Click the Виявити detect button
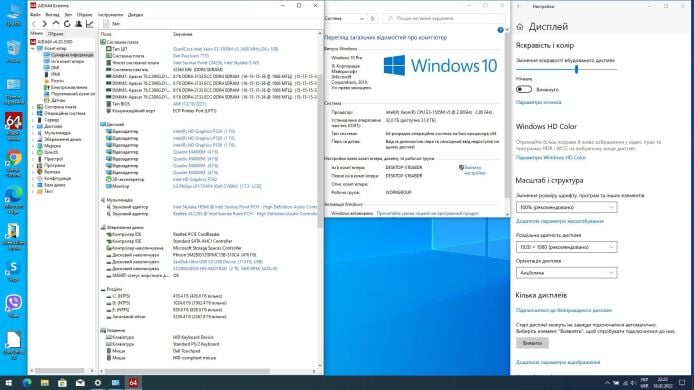 pyautogui.click(x=532, y=343)
